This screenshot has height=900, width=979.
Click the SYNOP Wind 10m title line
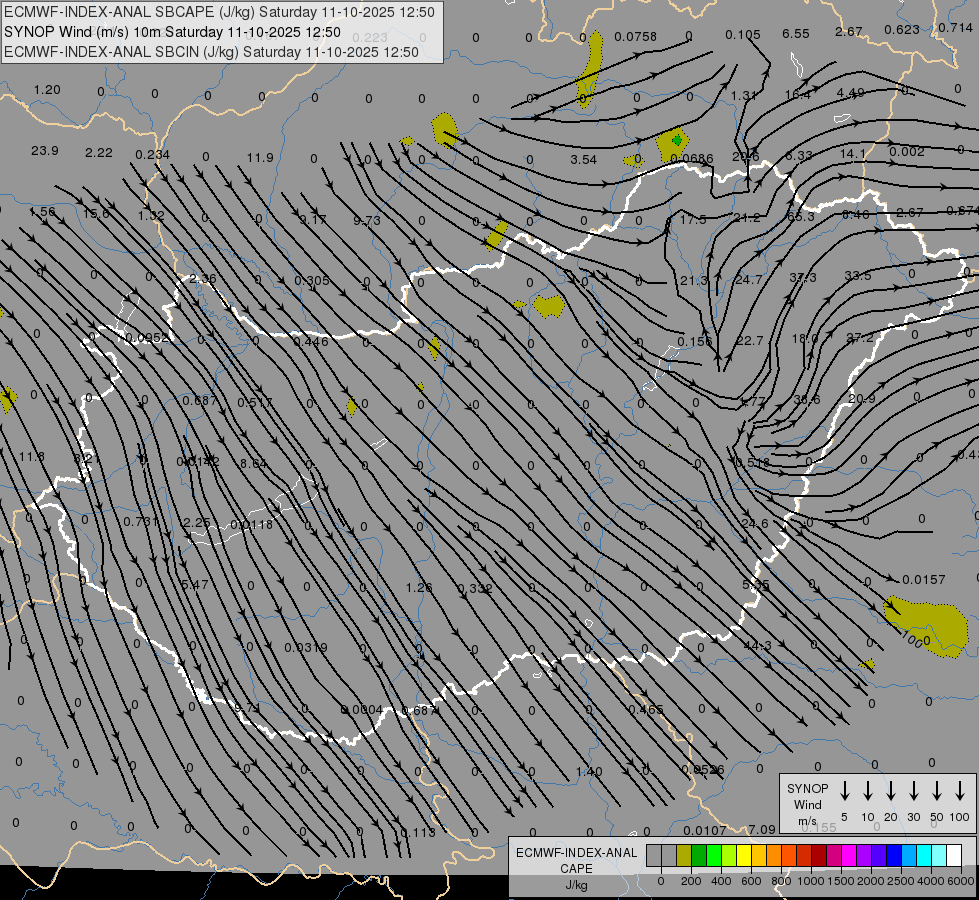click(172, 32)
